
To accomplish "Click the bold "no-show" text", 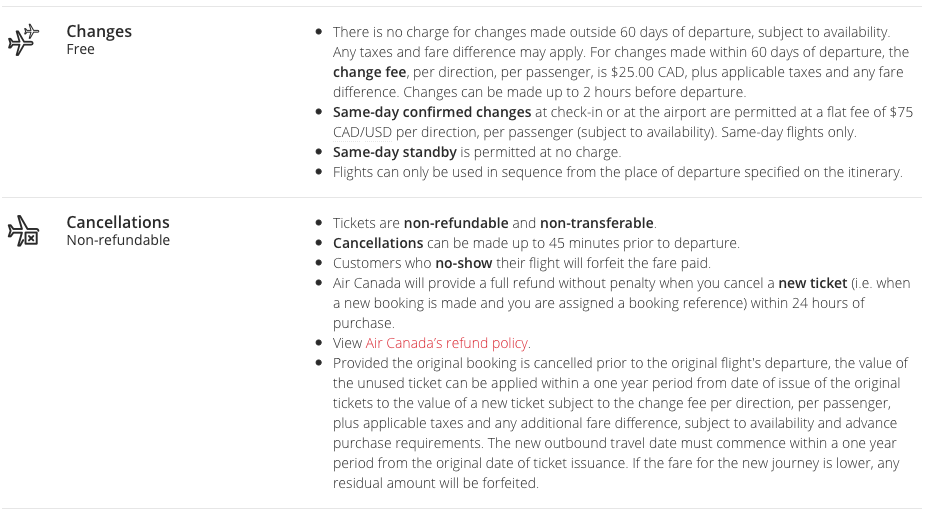I will coord(460,263).
